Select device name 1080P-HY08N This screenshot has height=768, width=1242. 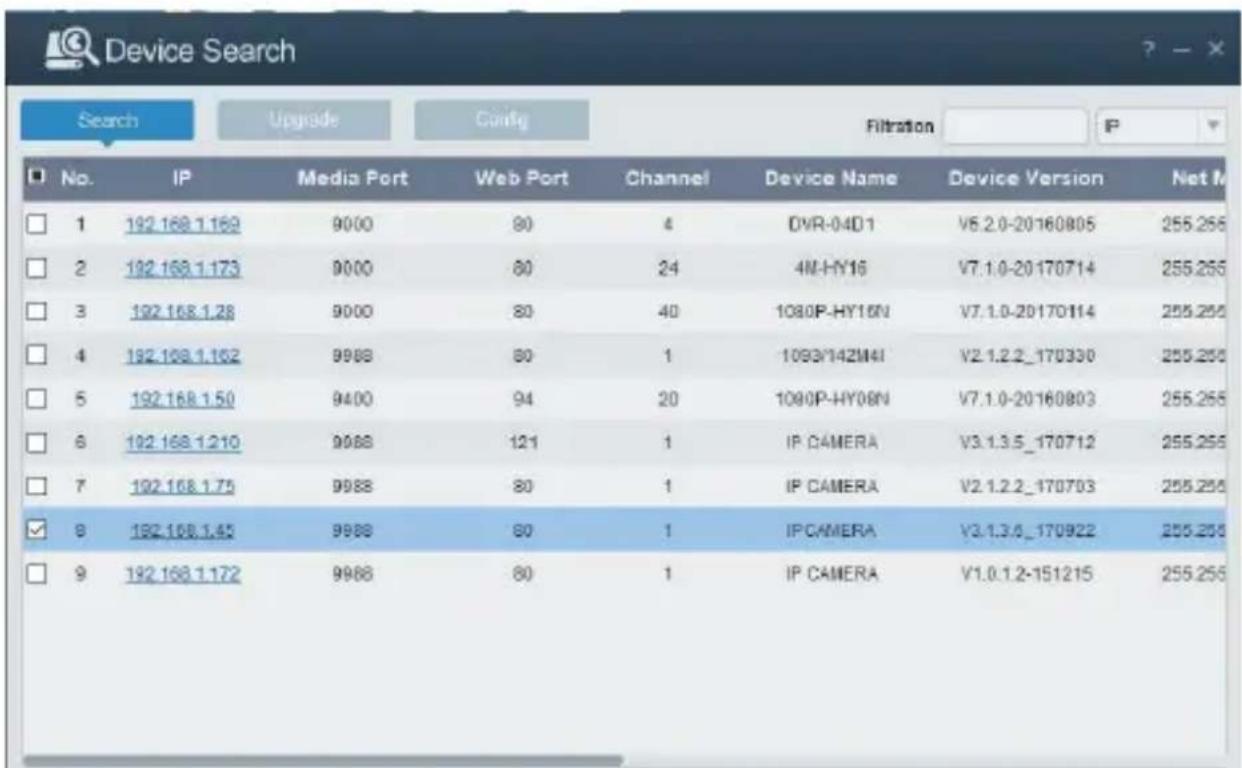(831, 400)
